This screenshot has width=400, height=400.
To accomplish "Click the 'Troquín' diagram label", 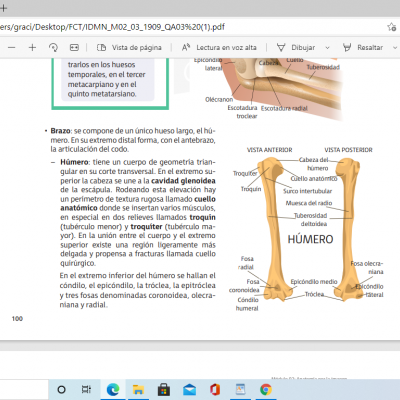I will (x=251, y=189).
